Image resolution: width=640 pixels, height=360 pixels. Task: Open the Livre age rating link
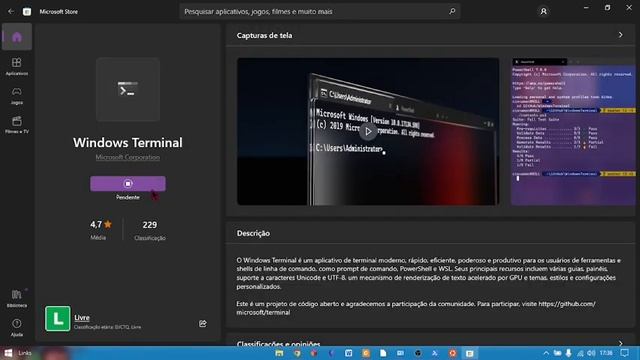[x=82, y=318]
